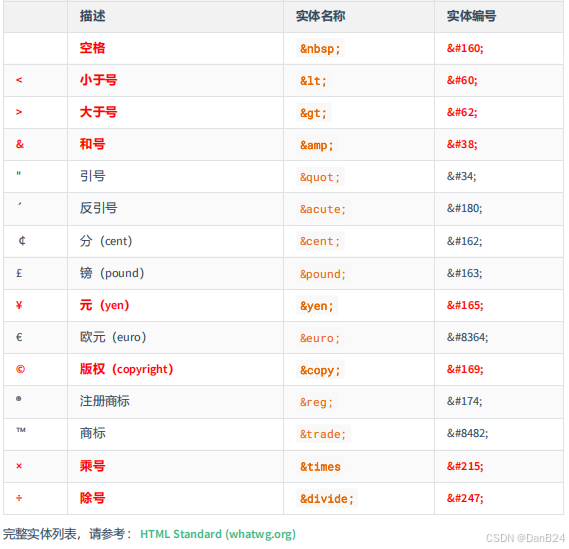Select the &#8482; entity number
Screen dimensions: 569x549
click(x=467, y=433)
